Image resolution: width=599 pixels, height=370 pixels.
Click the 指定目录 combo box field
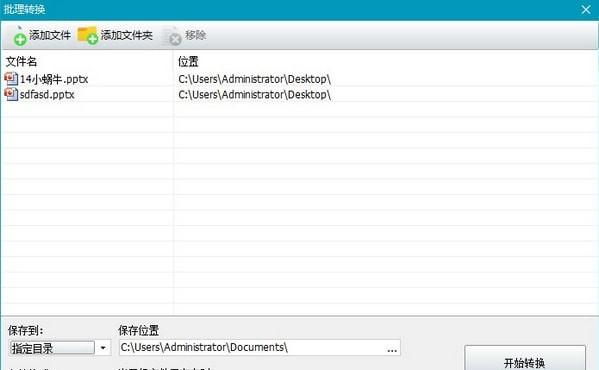pos(52,348)
